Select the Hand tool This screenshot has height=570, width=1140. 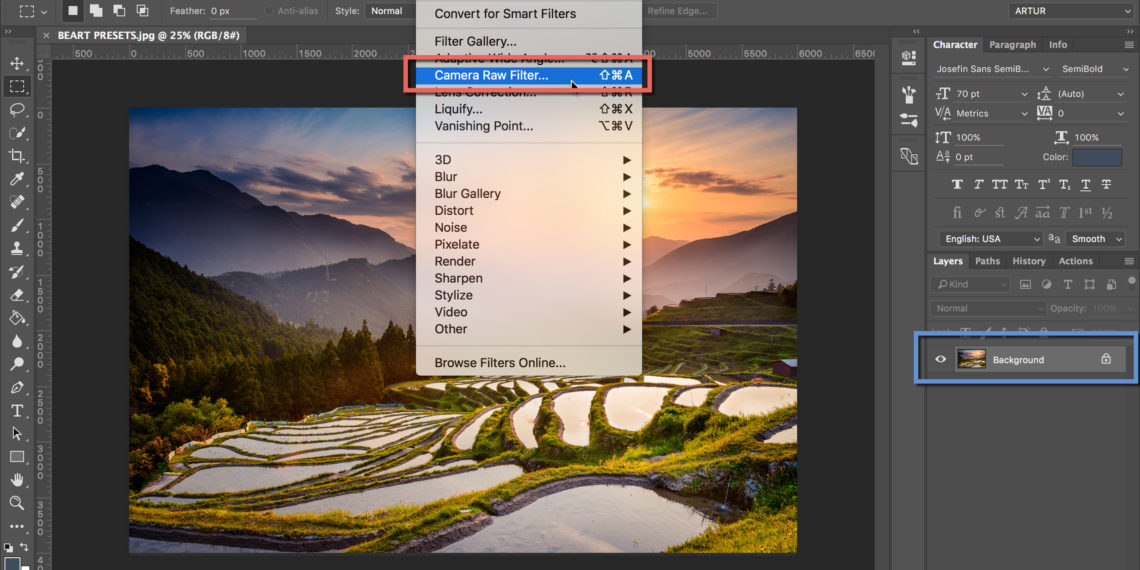(x=17, y=480)
